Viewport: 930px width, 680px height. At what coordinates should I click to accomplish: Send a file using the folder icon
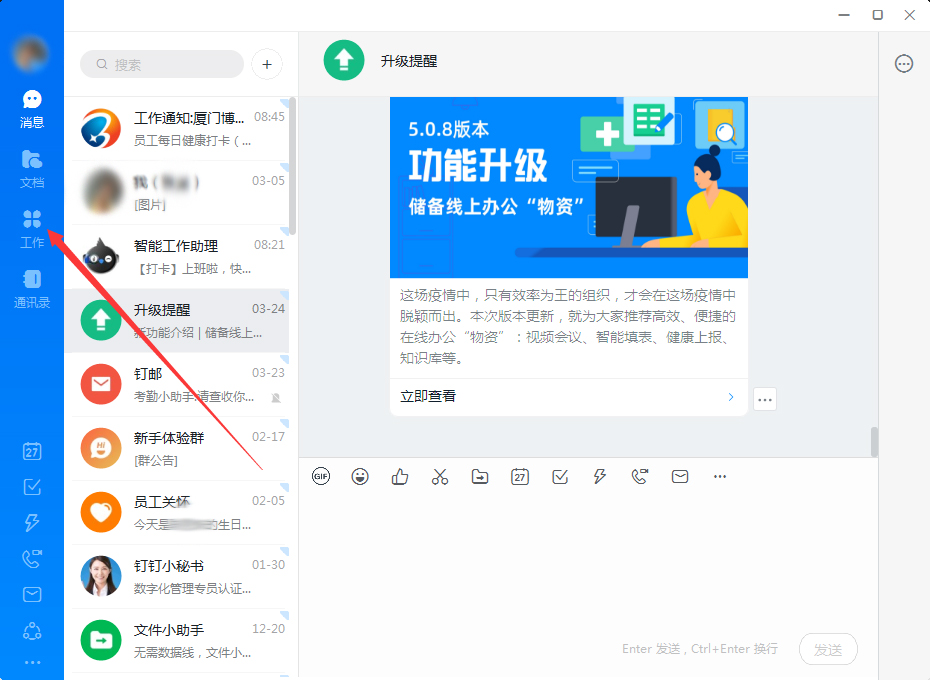coord(480,477)
